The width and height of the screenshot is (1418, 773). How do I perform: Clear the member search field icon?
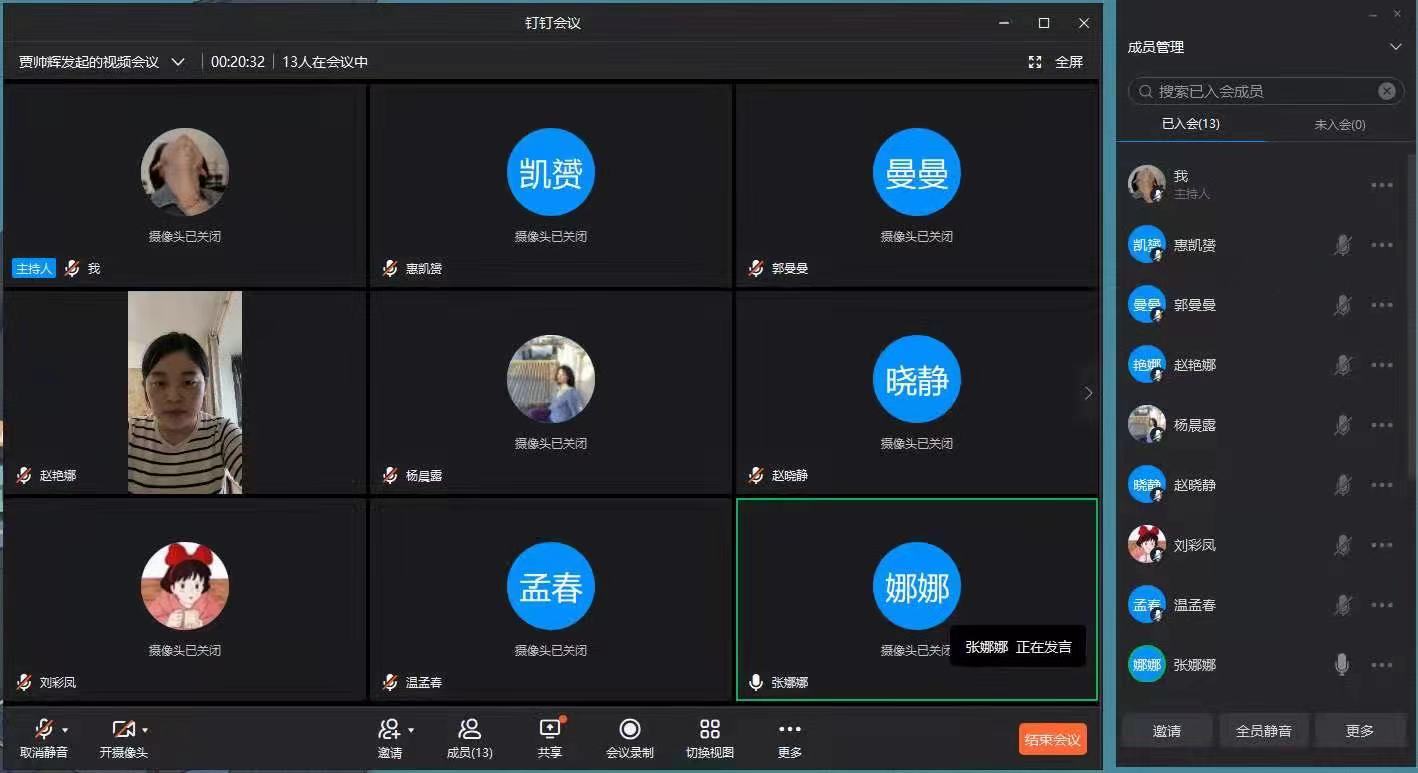[1386, 91]
